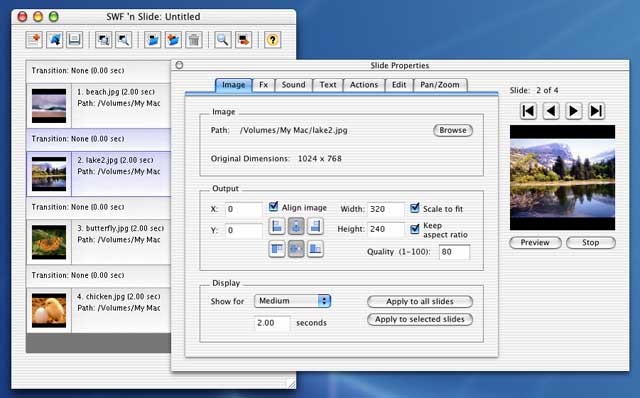Click the '1. beach.jpg (2.00 sec)' text

point(116,92)
